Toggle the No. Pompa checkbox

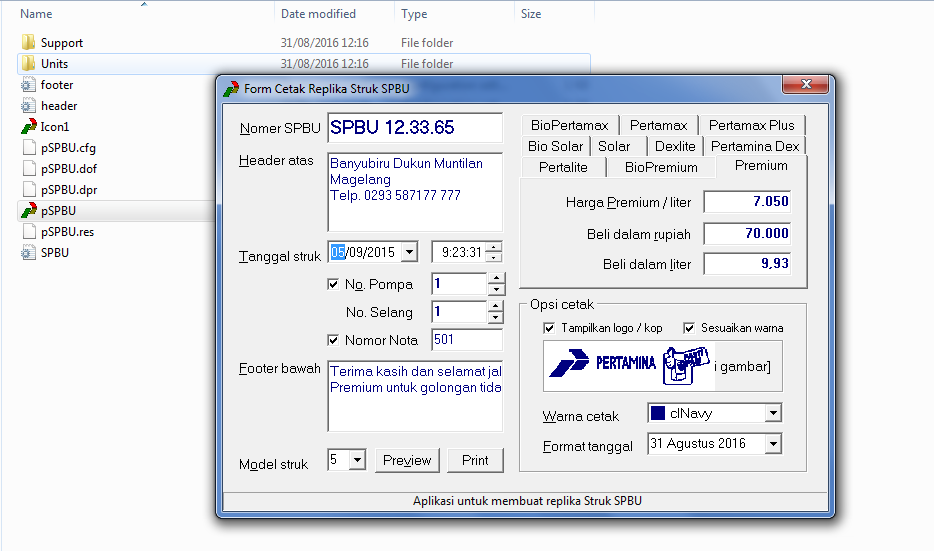tap(333, 284)
